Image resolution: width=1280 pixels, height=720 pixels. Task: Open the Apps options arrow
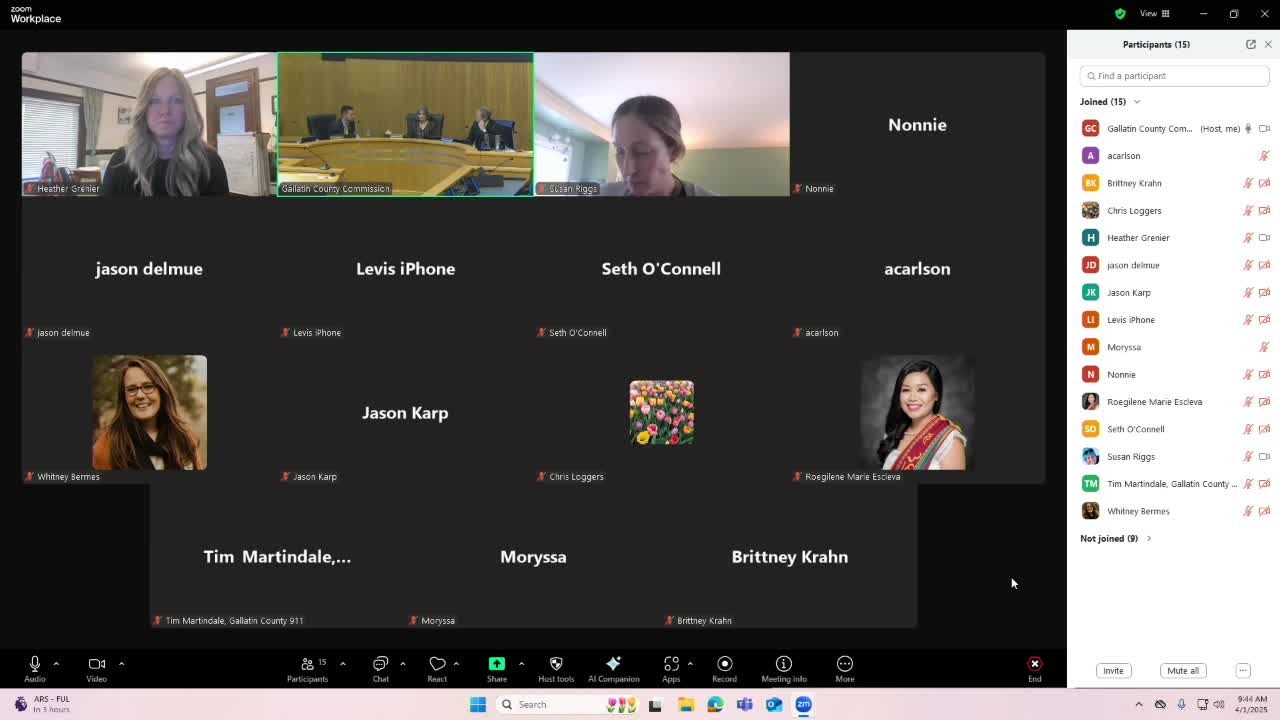tap(690, 663)
